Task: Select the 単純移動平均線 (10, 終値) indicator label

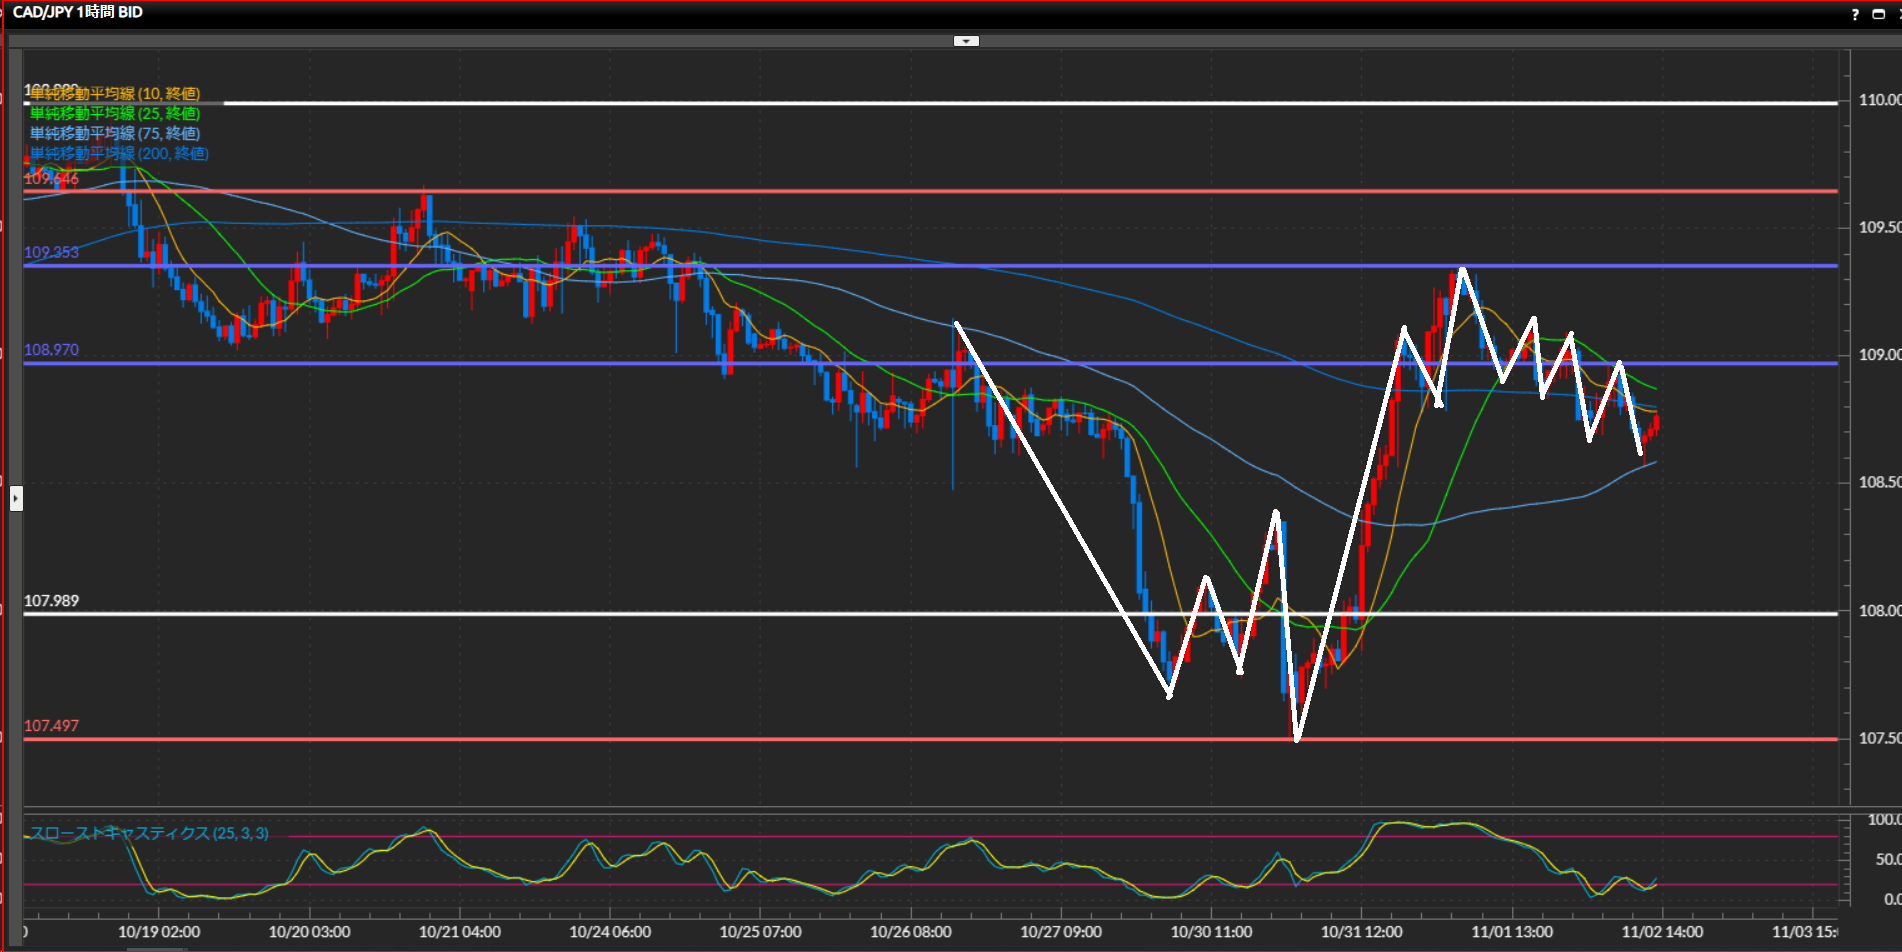Action: pyautogui.click(x=115, y=94)
